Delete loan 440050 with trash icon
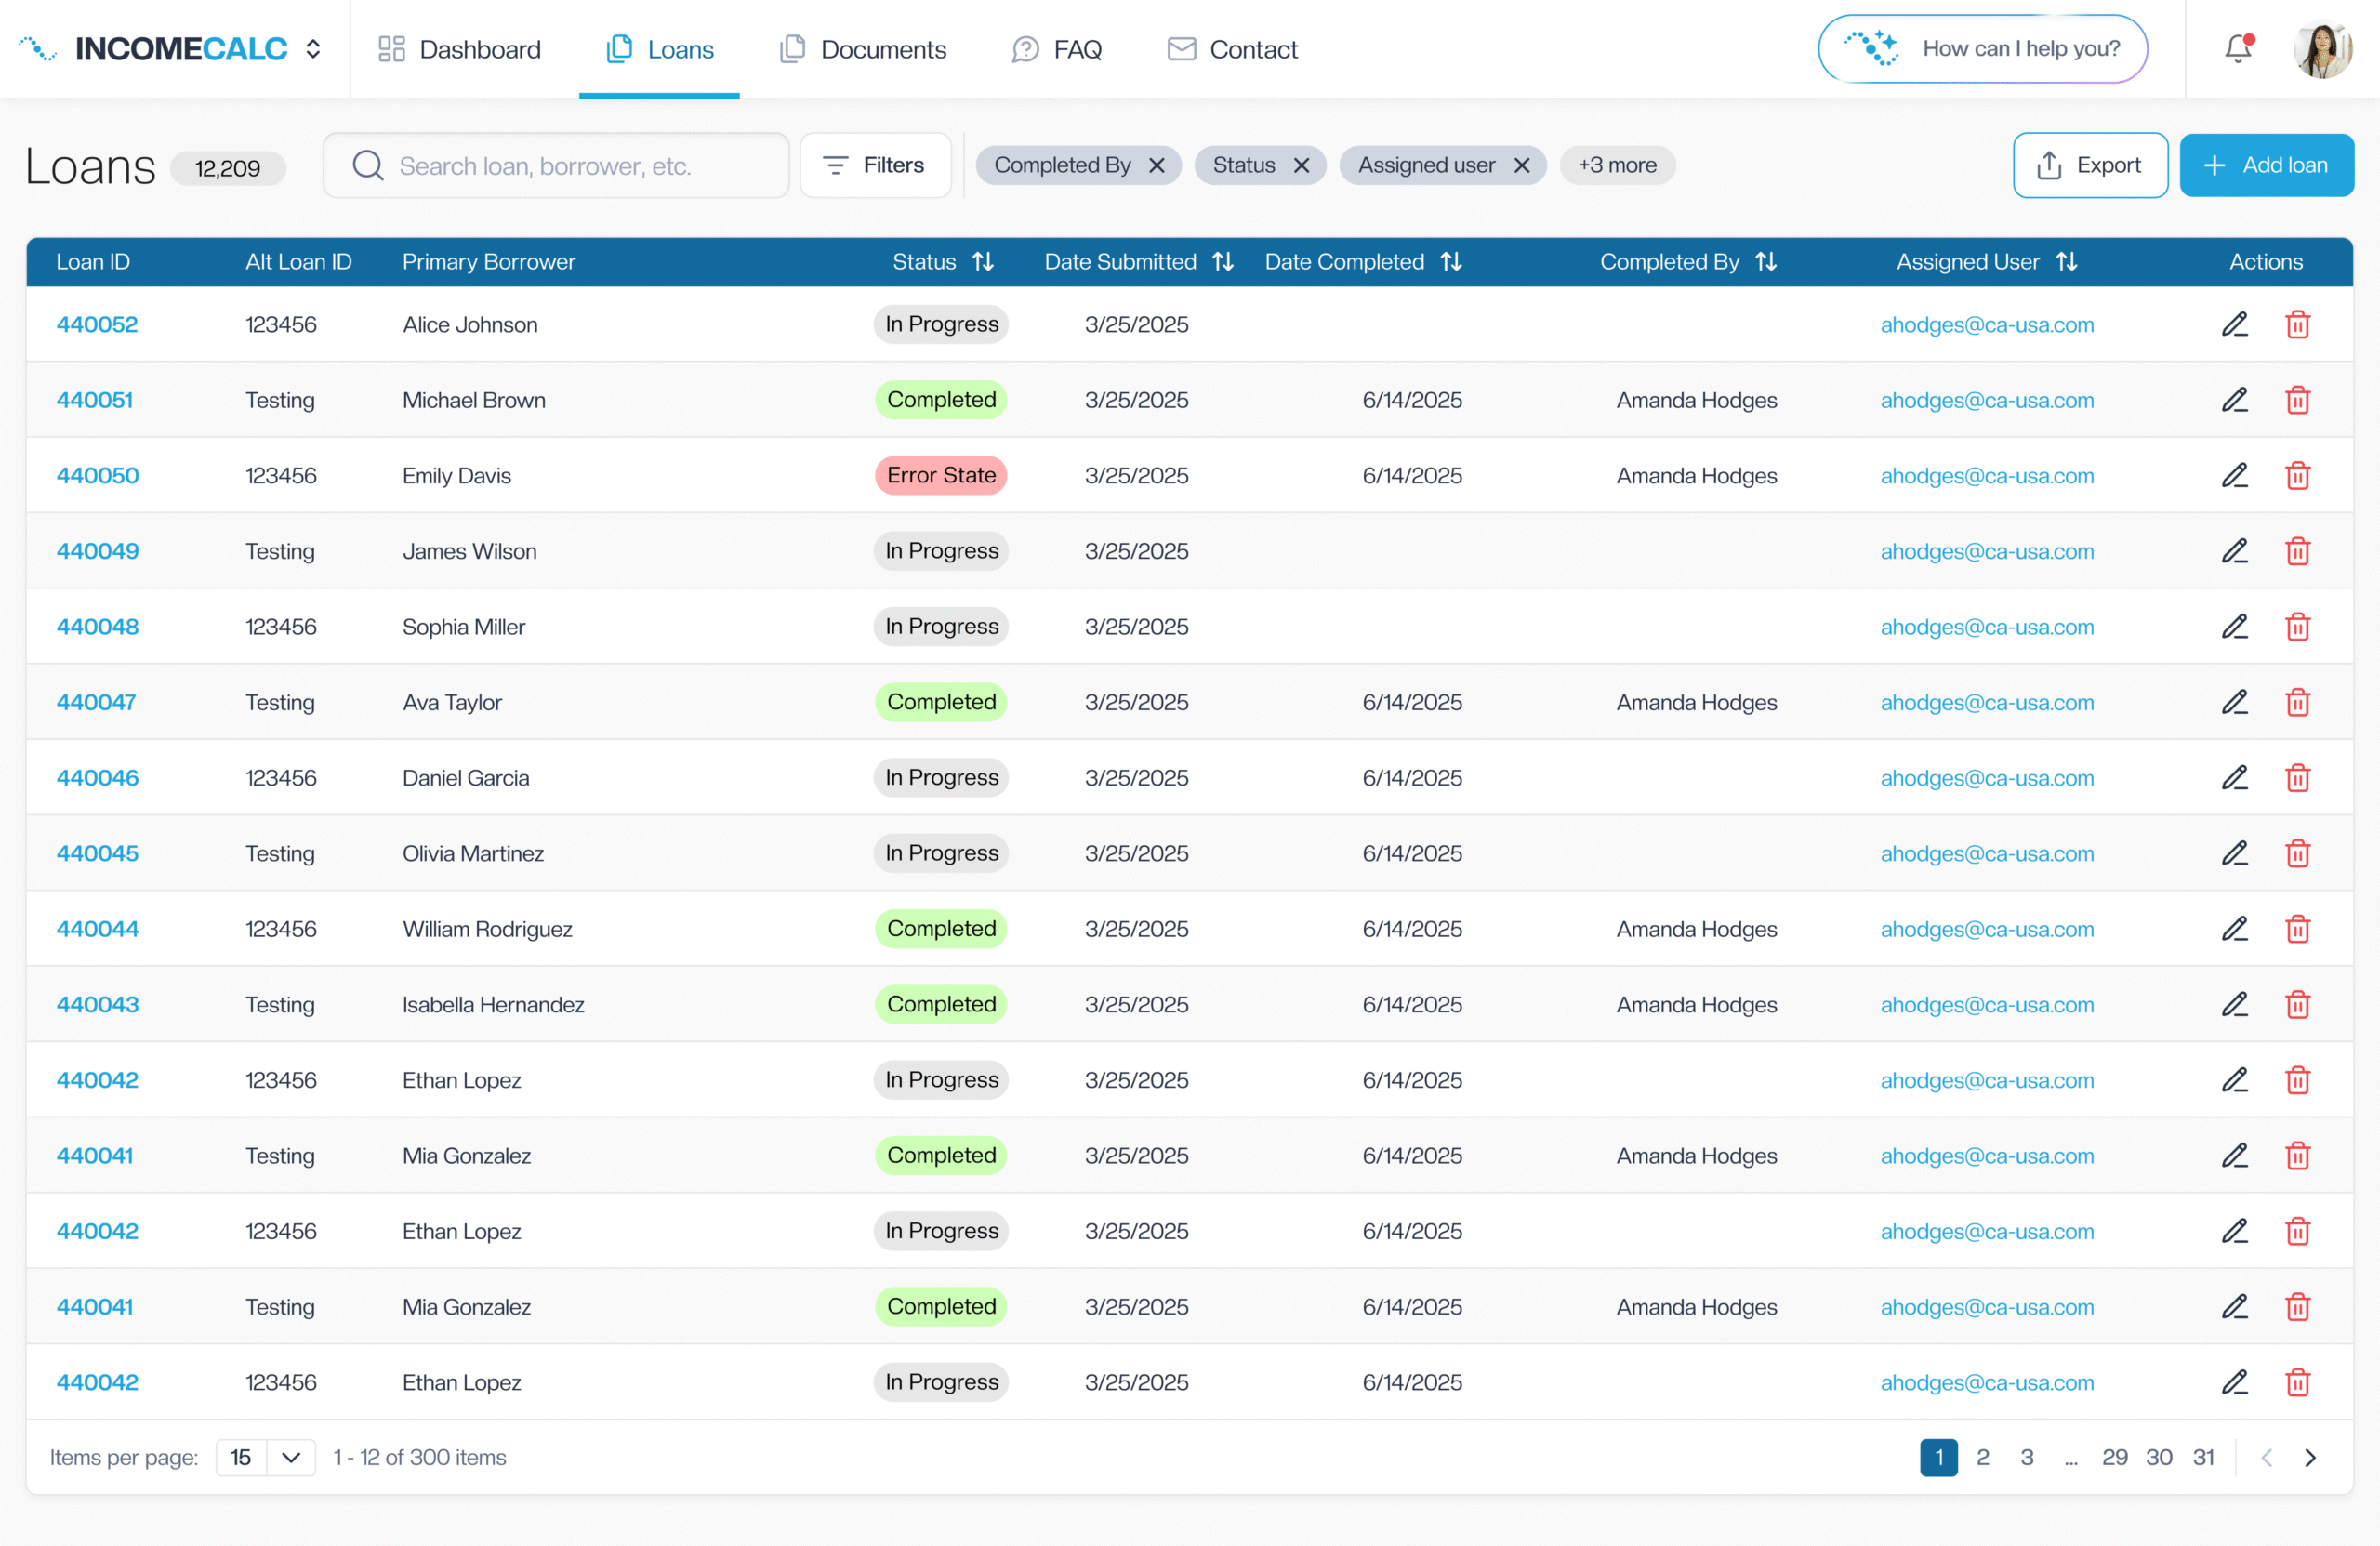 pos(2297,475)
